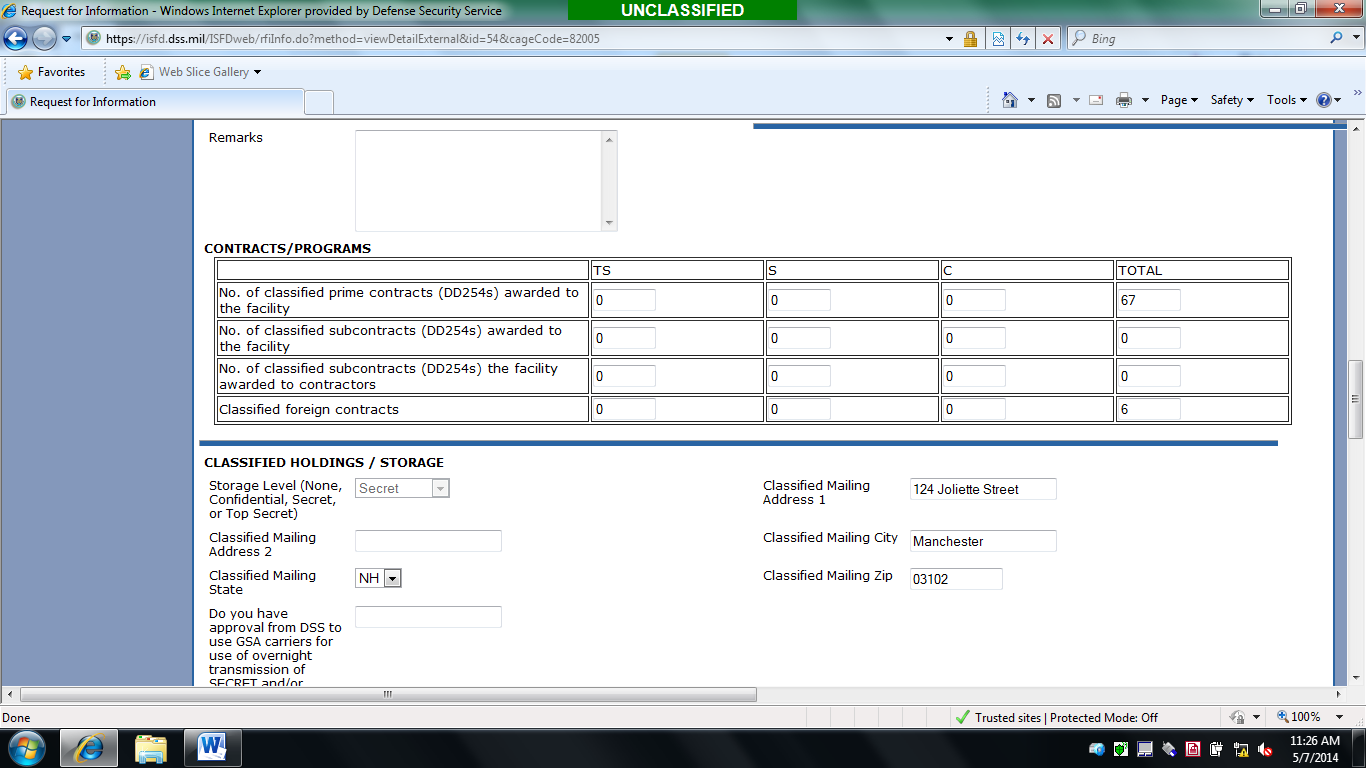
Task: Click the URL address field
Action: click(520, 39)
